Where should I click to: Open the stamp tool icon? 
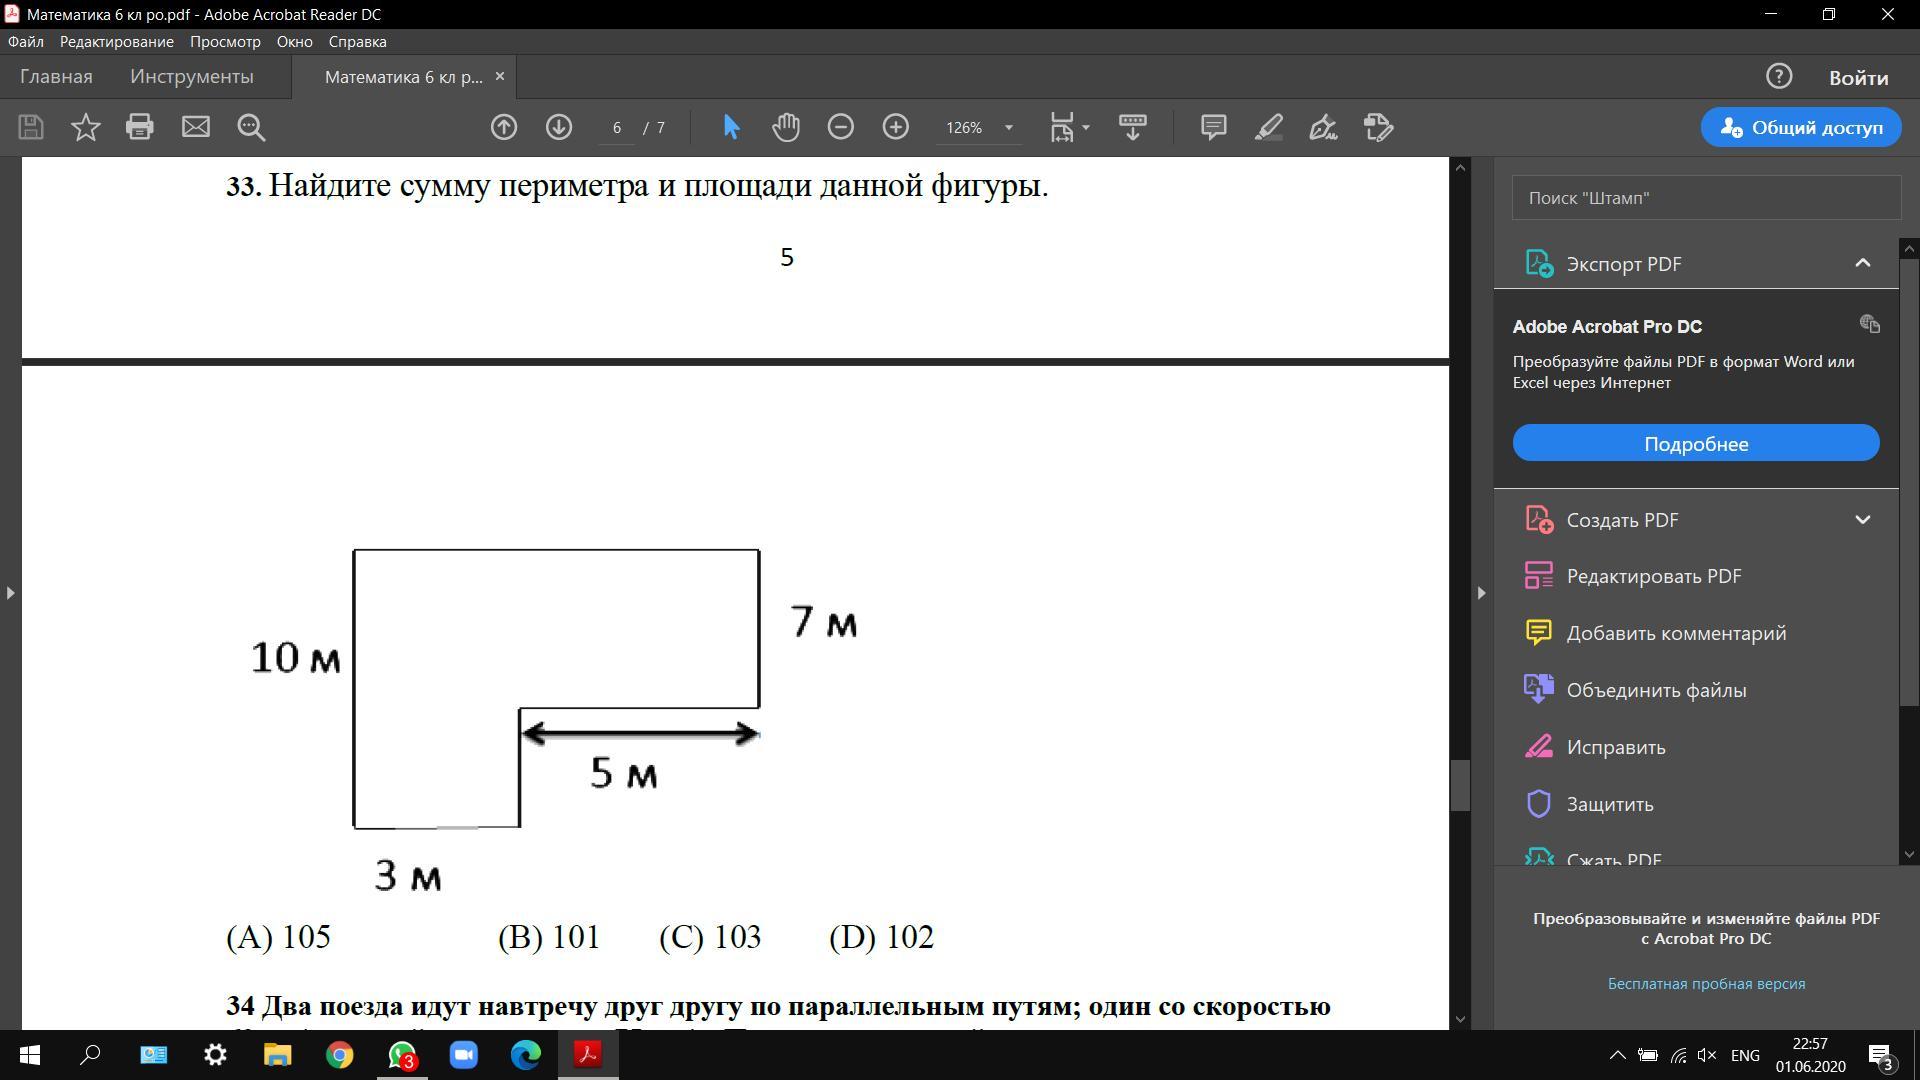click(x=1379, y=127)
